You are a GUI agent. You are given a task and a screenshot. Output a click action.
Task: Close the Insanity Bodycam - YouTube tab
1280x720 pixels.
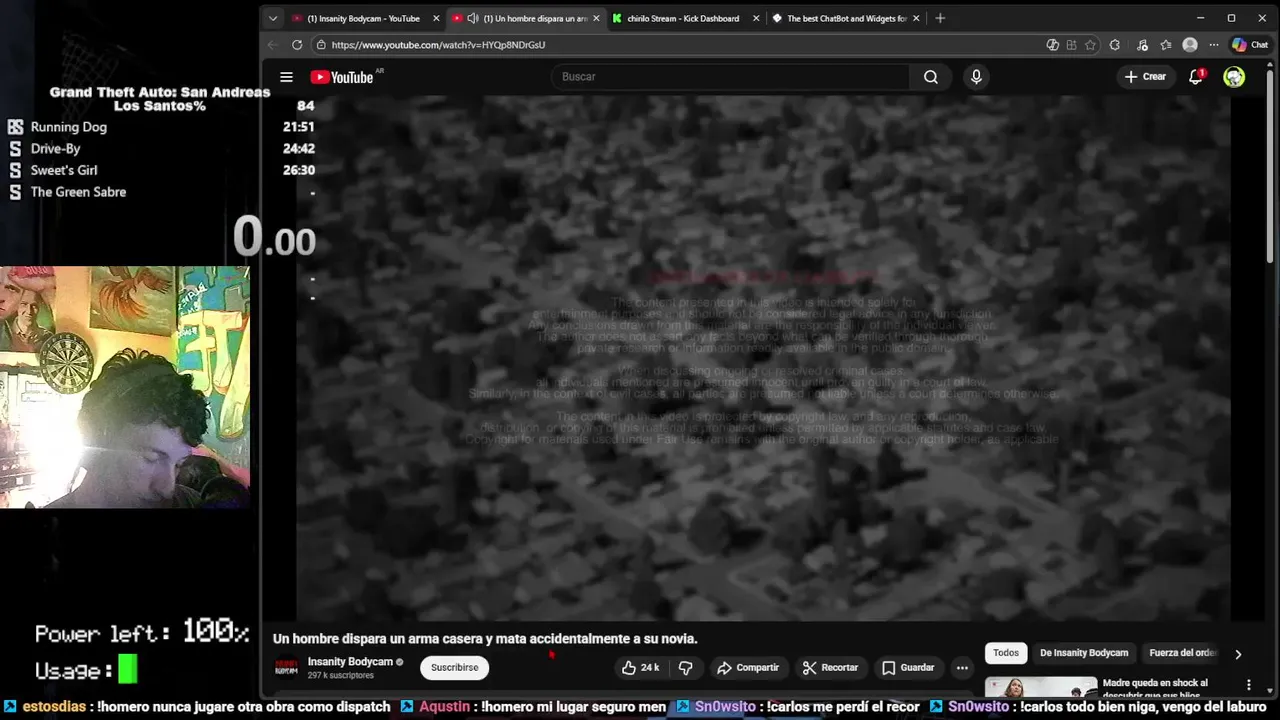coord(436,18)
